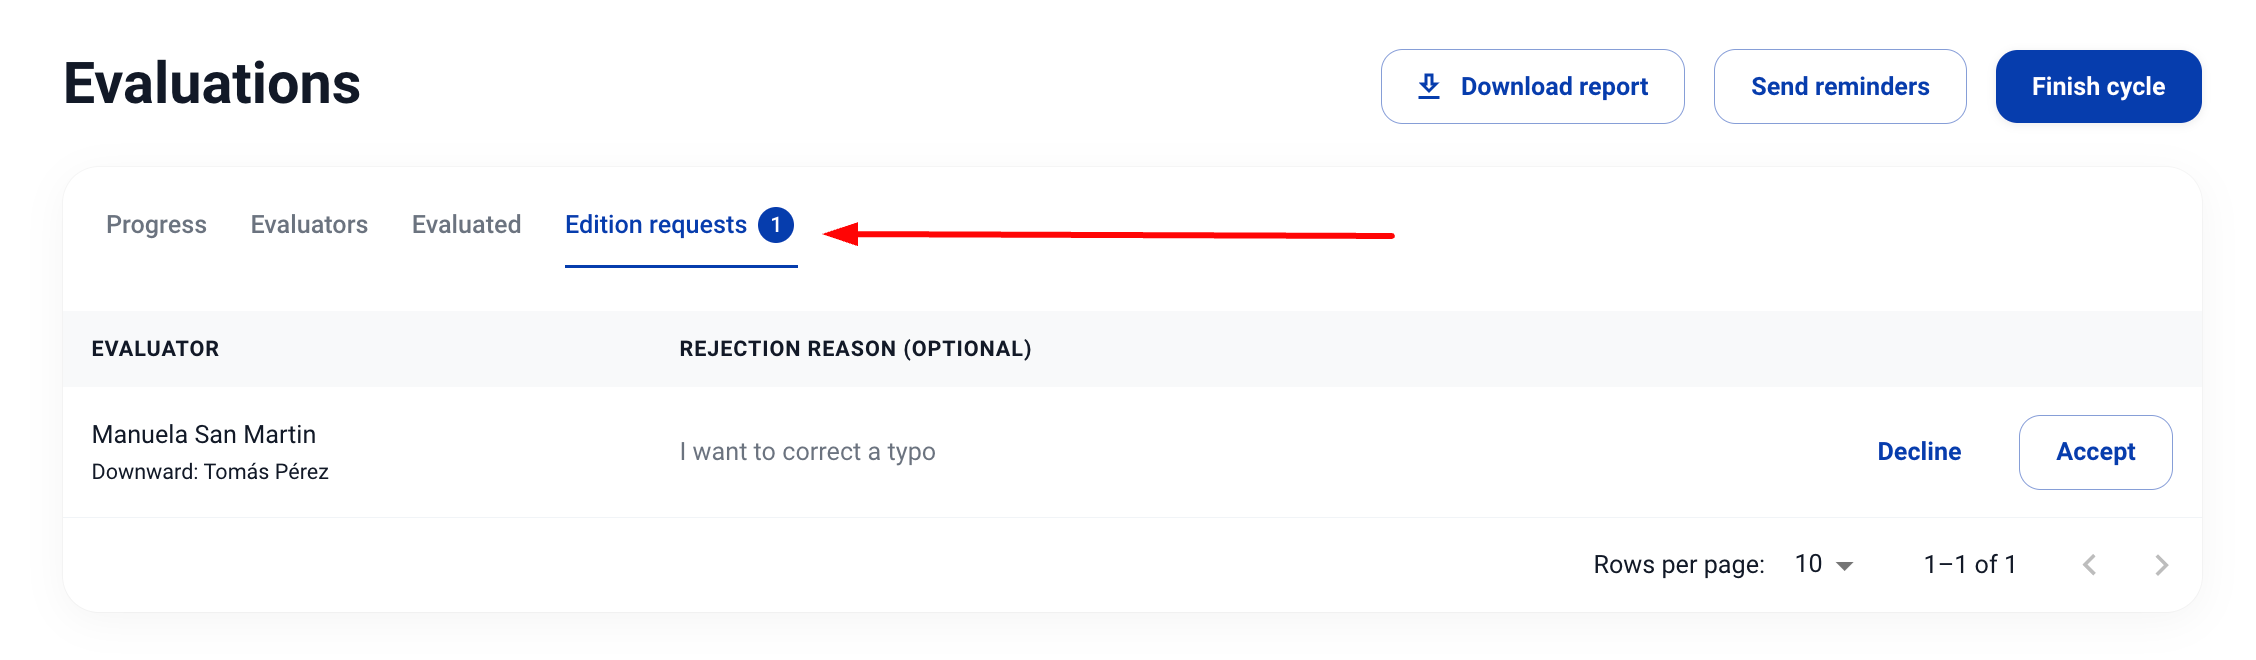2256x660 pixels.
Task: Open the rows per page dropdown
Action: [1824, 565]
